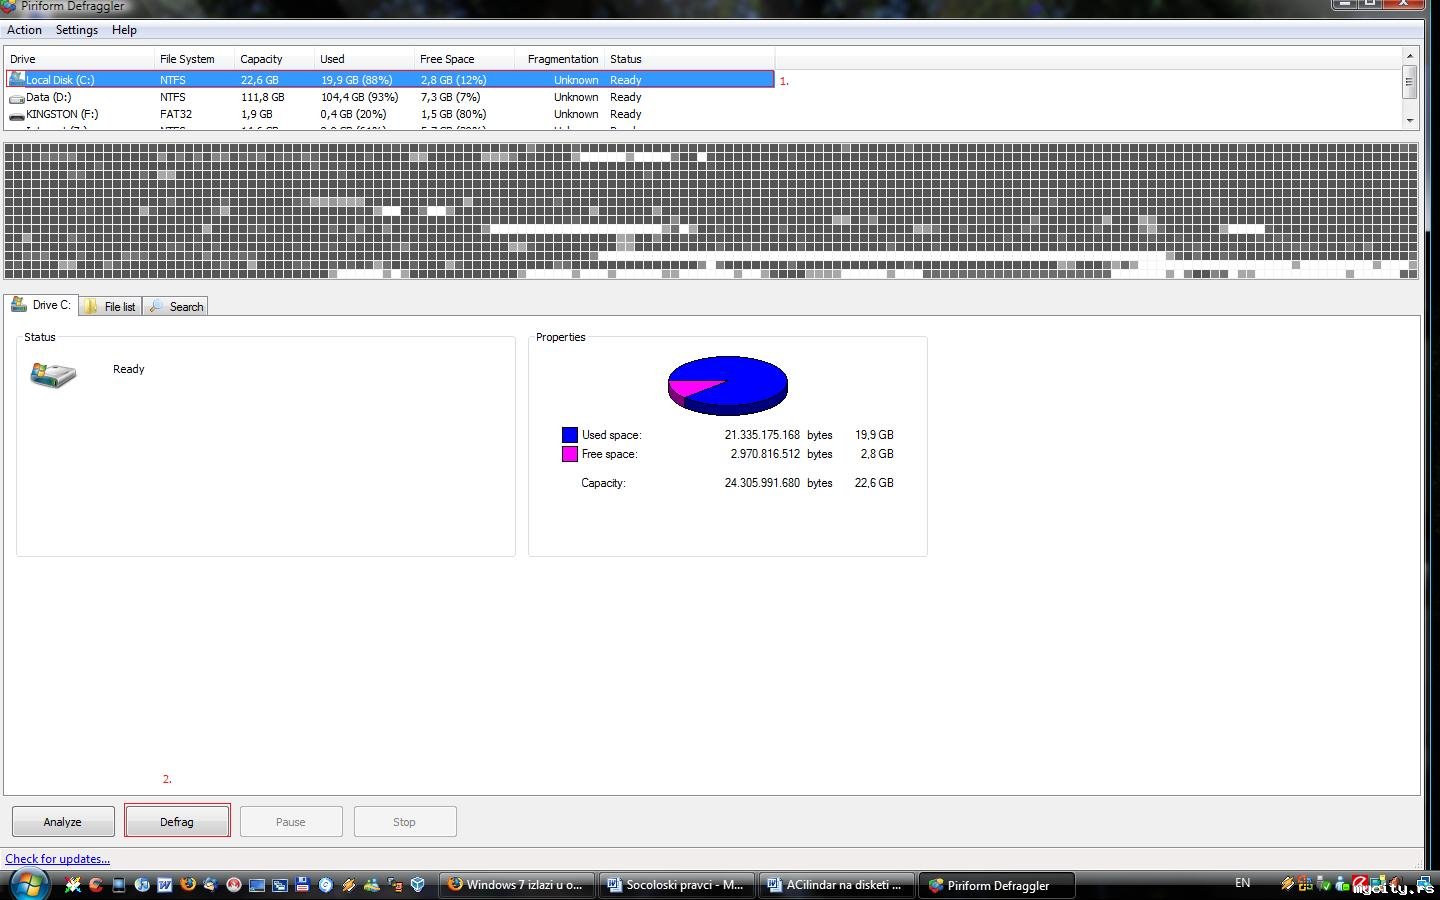The height and width of the screenshot is (900, 1440).
Task: Open the Action menu
Action: [24, 30]
